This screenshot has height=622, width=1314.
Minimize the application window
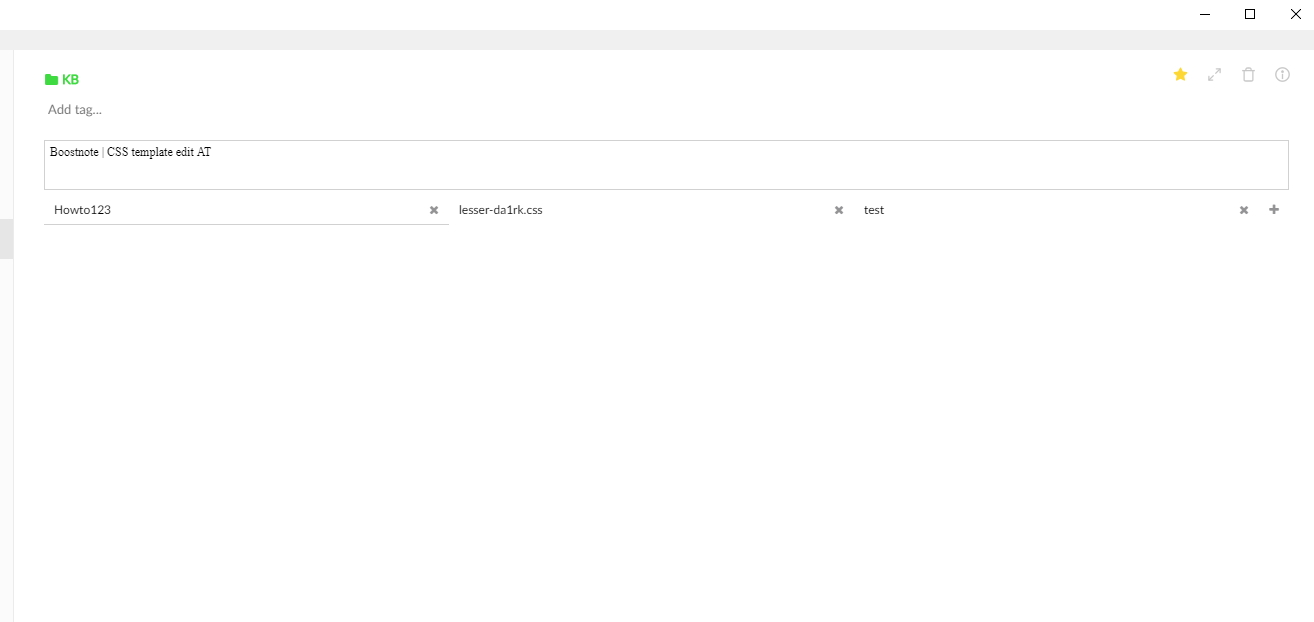1206,14
